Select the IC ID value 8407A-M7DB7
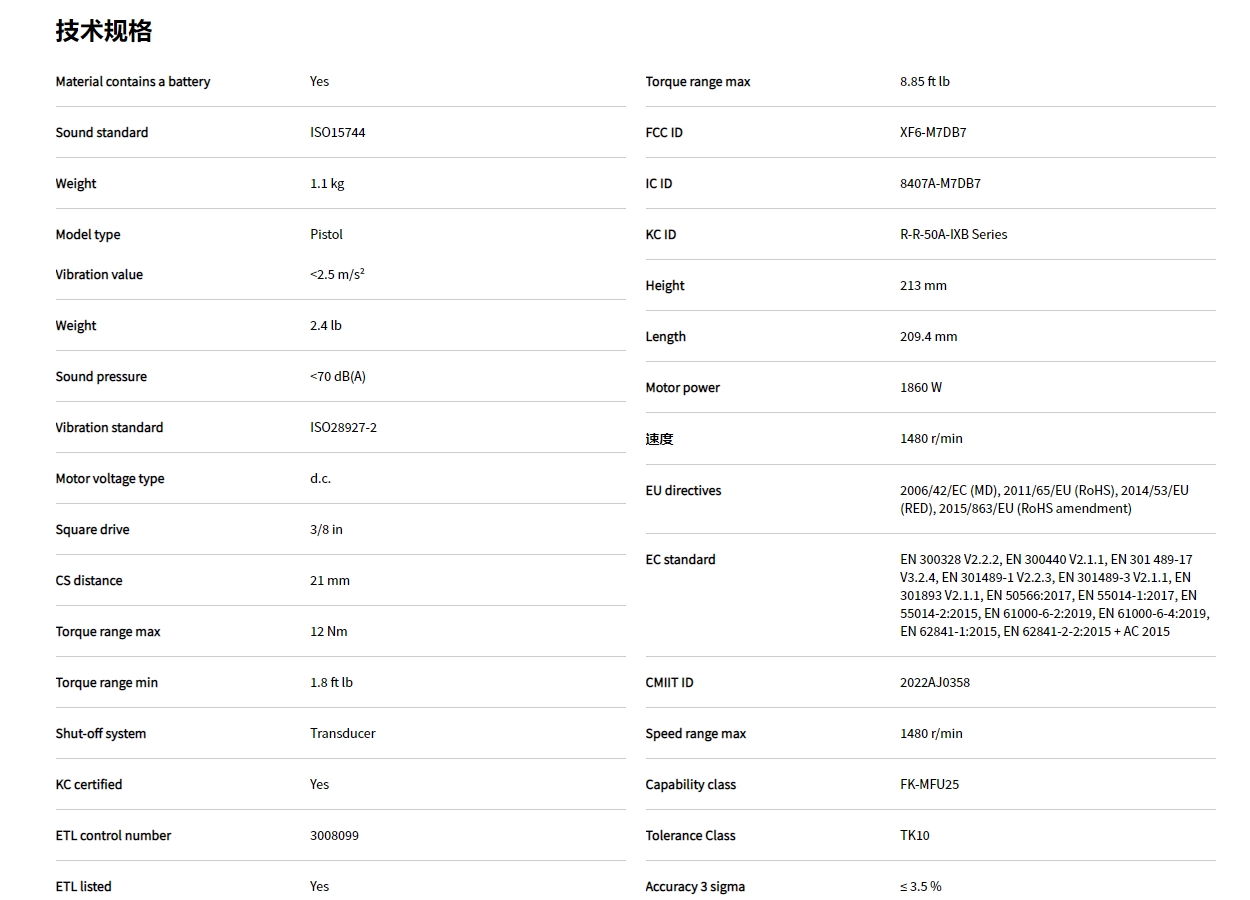Screen dimensions: 1250x900 (940, 183)
